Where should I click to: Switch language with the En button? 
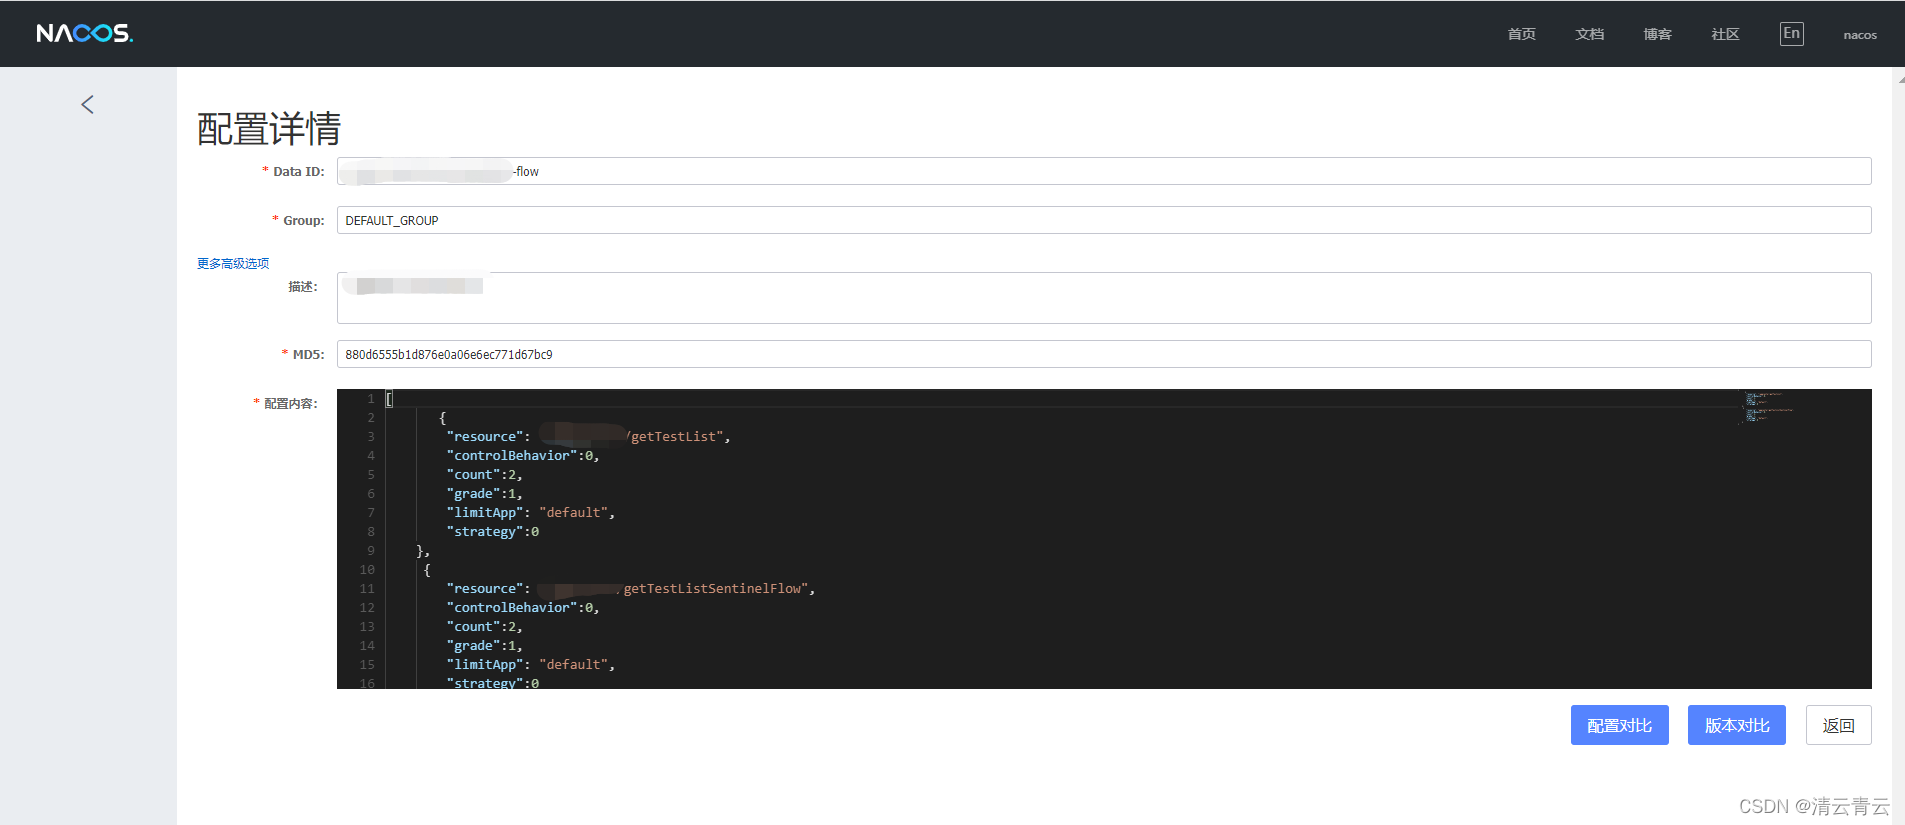1791,34
